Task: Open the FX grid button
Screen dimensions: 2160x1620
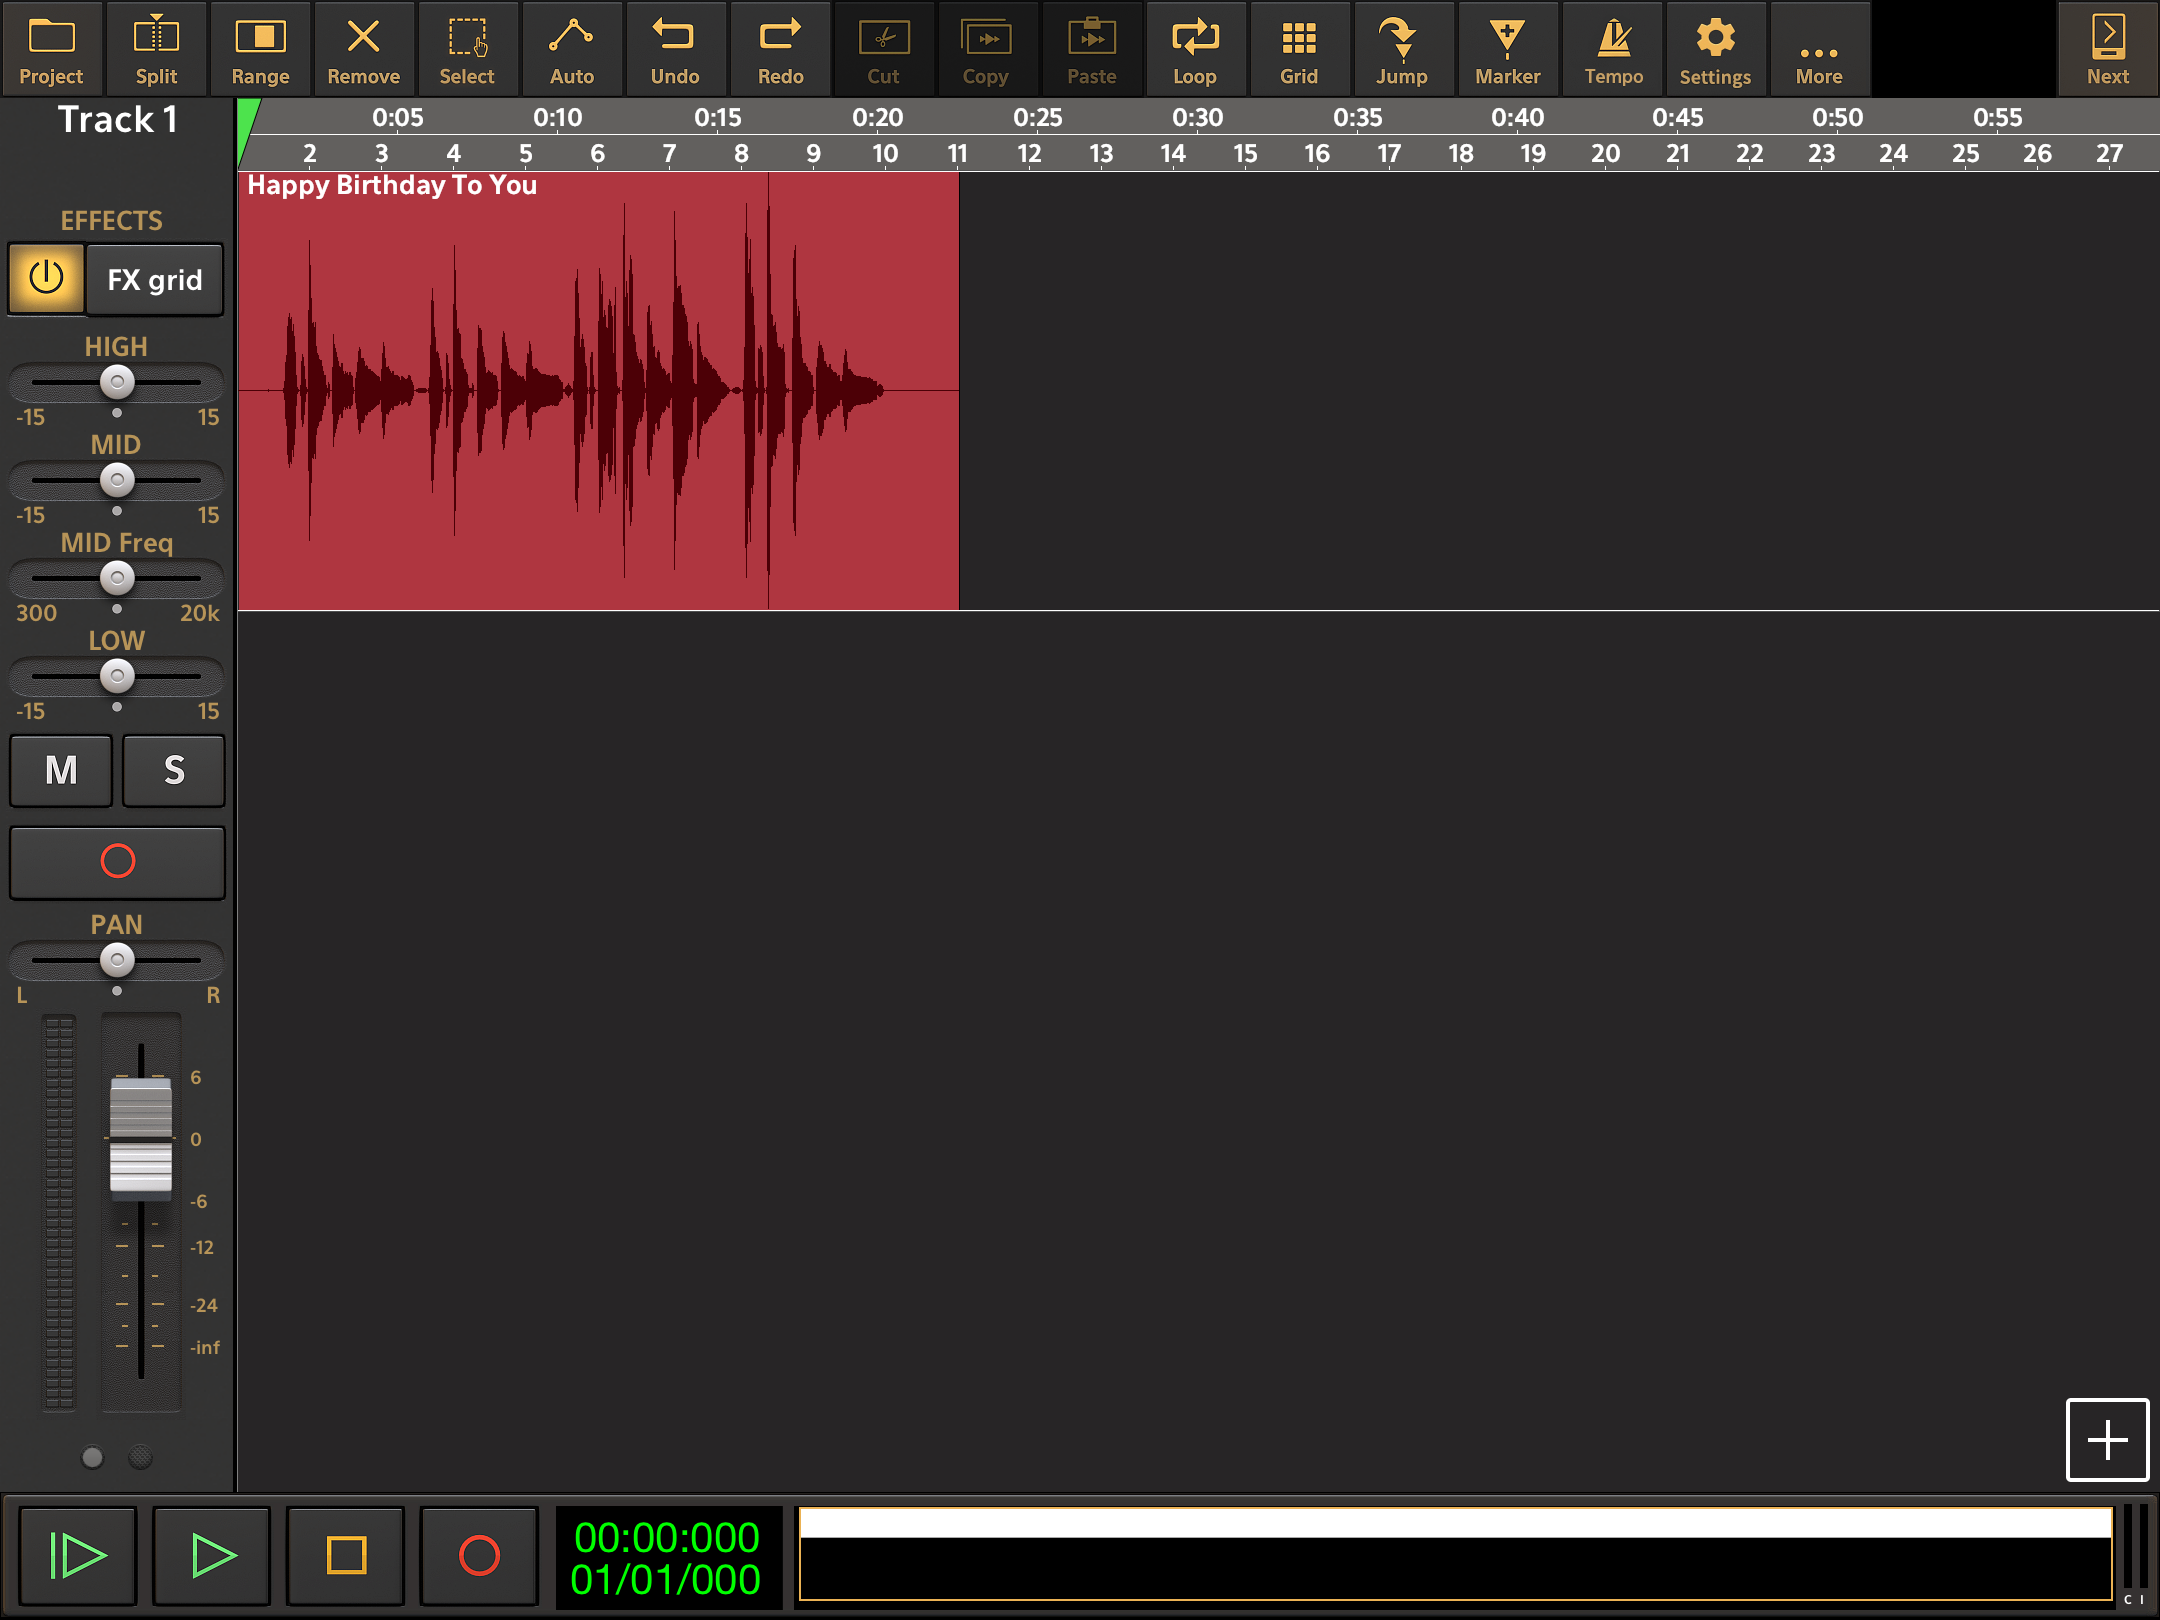Action: (154, 280)
